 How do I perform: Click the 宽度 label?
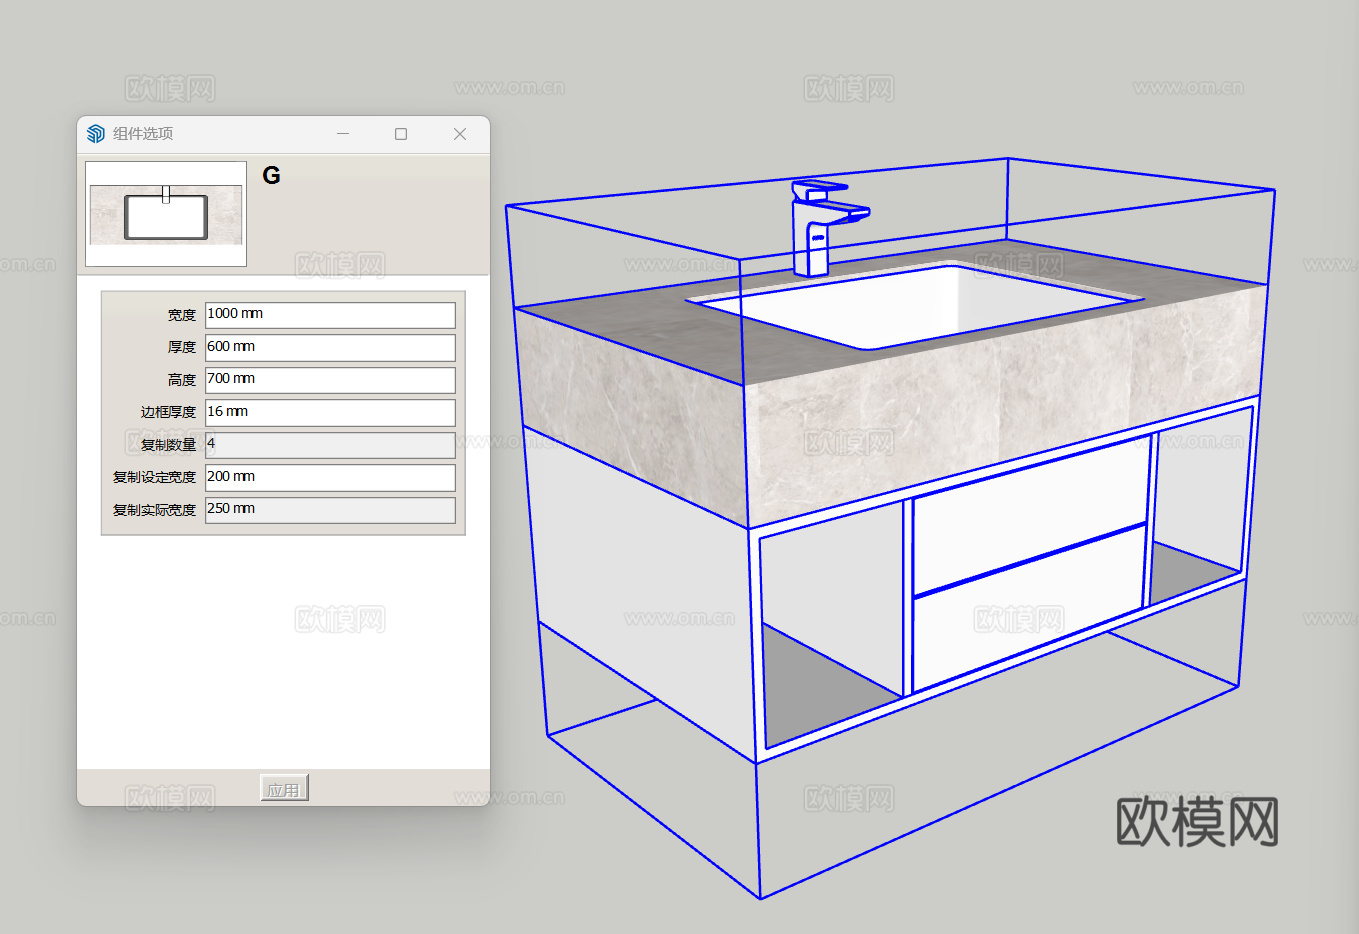pyautogui.click(x=182, y=315)
